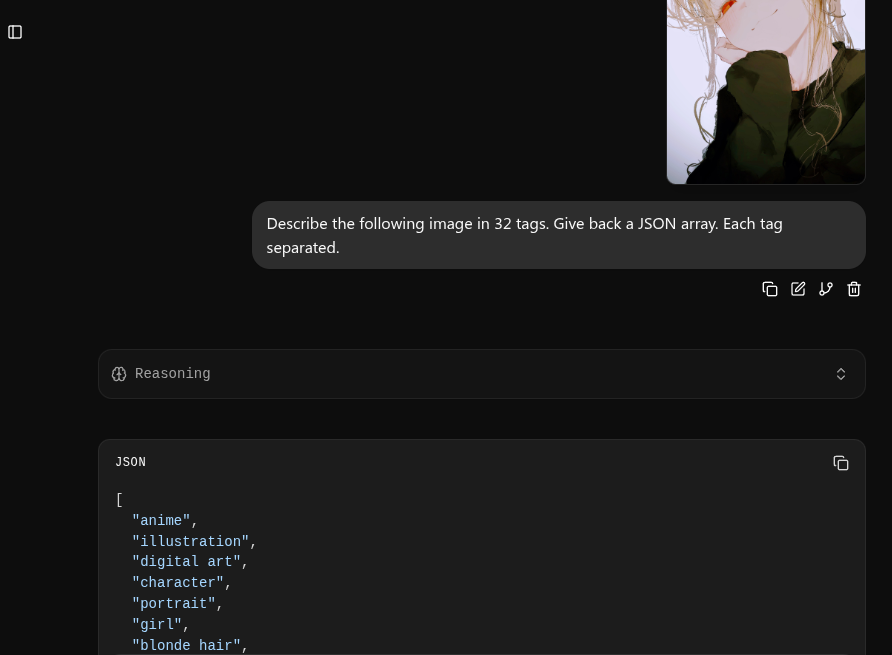Branch the conversation from this message
Screen dimensions: 892x655
pyautogui.click(x=826, y=289)
